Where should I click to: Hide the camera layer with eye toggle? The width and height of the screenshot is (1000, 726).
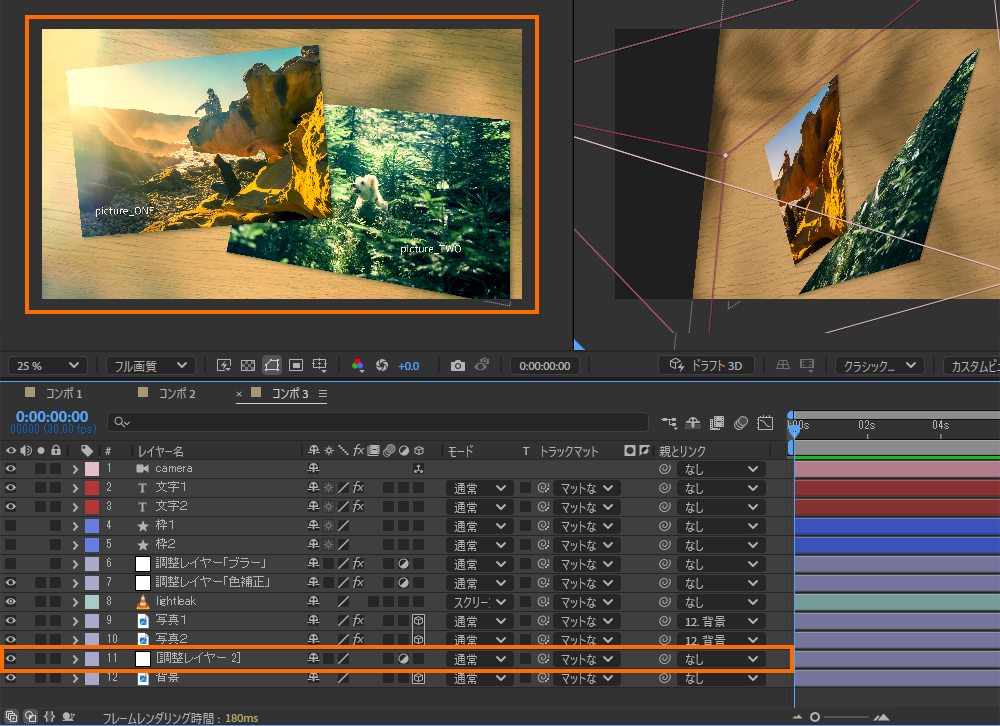pyautogui.click(x=11, y=468)
